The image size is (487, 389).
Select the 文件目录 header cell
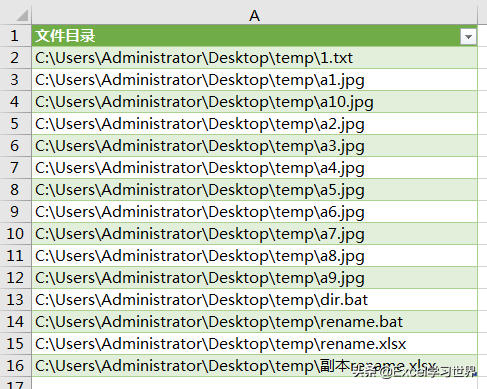pyautogui.click(x=254, y=36)
